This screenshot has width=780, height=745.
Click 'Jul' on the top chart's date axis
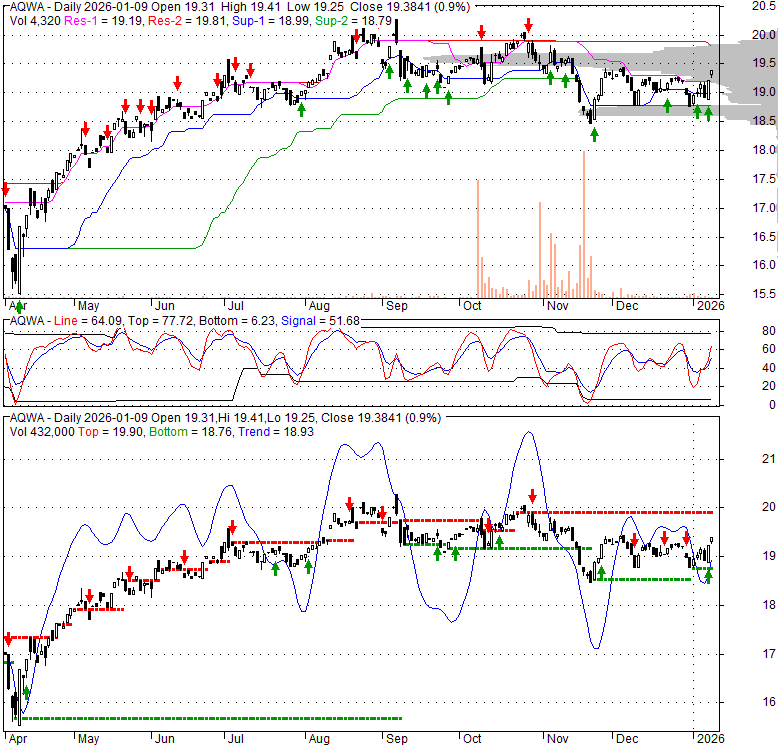[235, 305]
